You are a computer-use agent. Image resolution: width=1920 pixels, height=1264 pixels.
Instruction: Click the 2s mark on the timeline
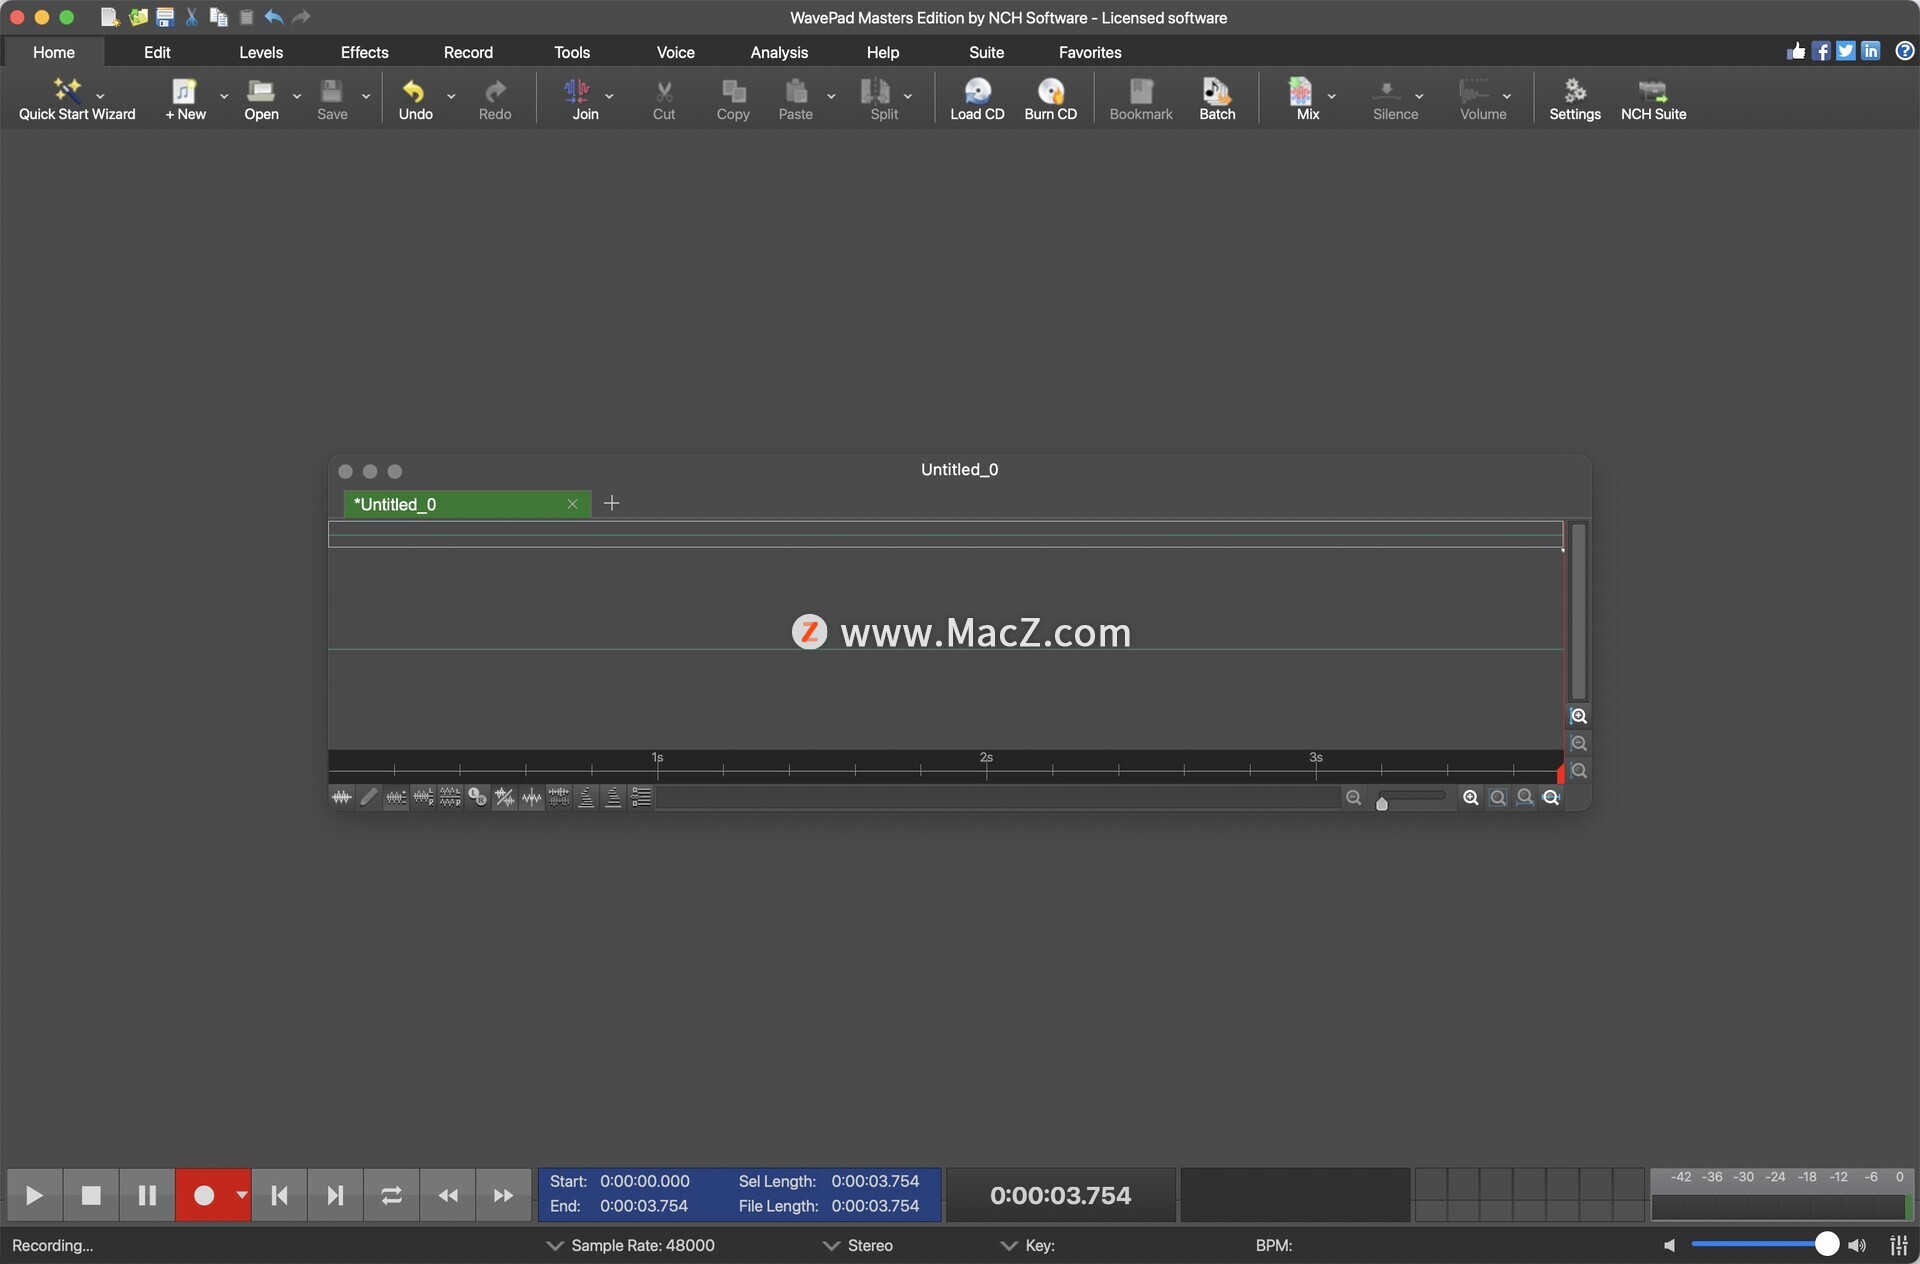[x=986, y=758]
